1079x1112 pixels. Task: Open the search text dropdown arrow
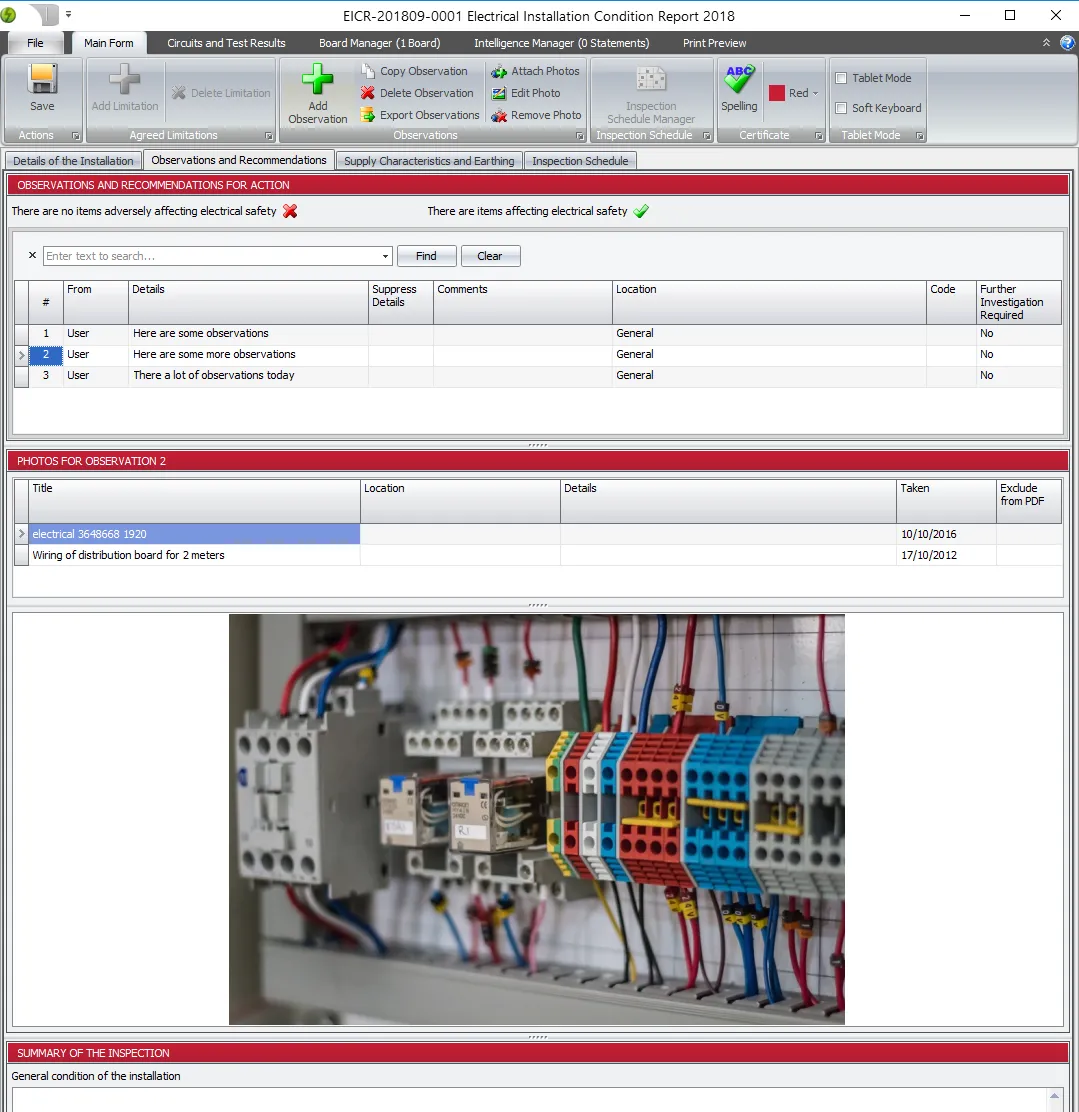tap(385, 256)
